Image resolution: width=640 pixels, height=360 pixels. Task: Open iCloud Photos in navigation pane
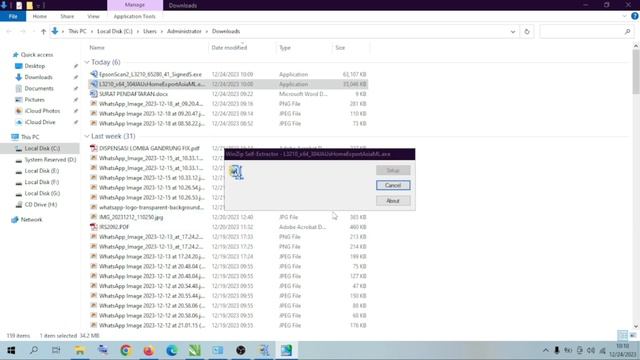click(42, 111)
